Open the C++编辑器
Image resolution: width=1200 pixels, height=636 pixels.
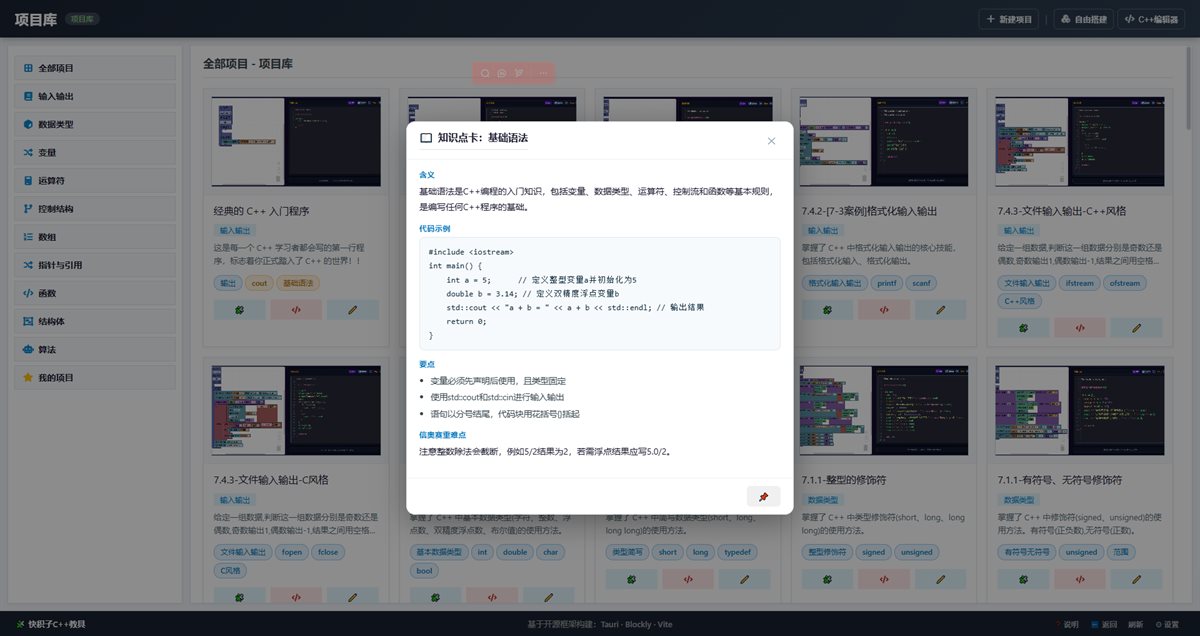point(1151,19)
